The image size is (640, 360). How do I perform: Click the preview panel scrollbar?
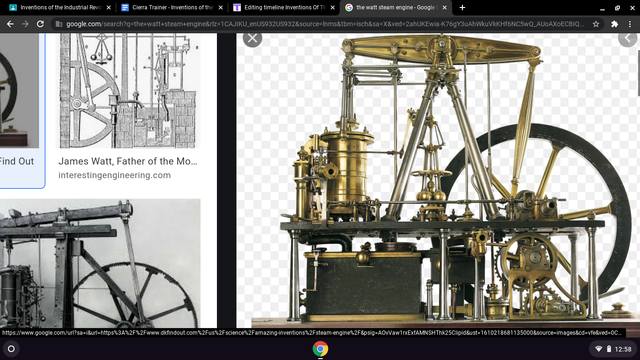point(638,73)
